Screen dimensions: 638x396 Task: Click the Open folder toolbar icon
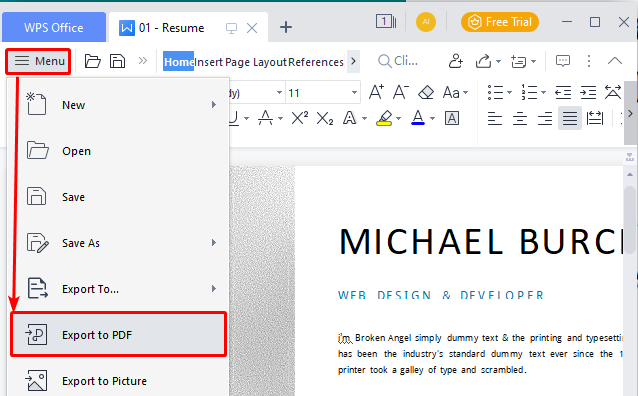(92, 61)
